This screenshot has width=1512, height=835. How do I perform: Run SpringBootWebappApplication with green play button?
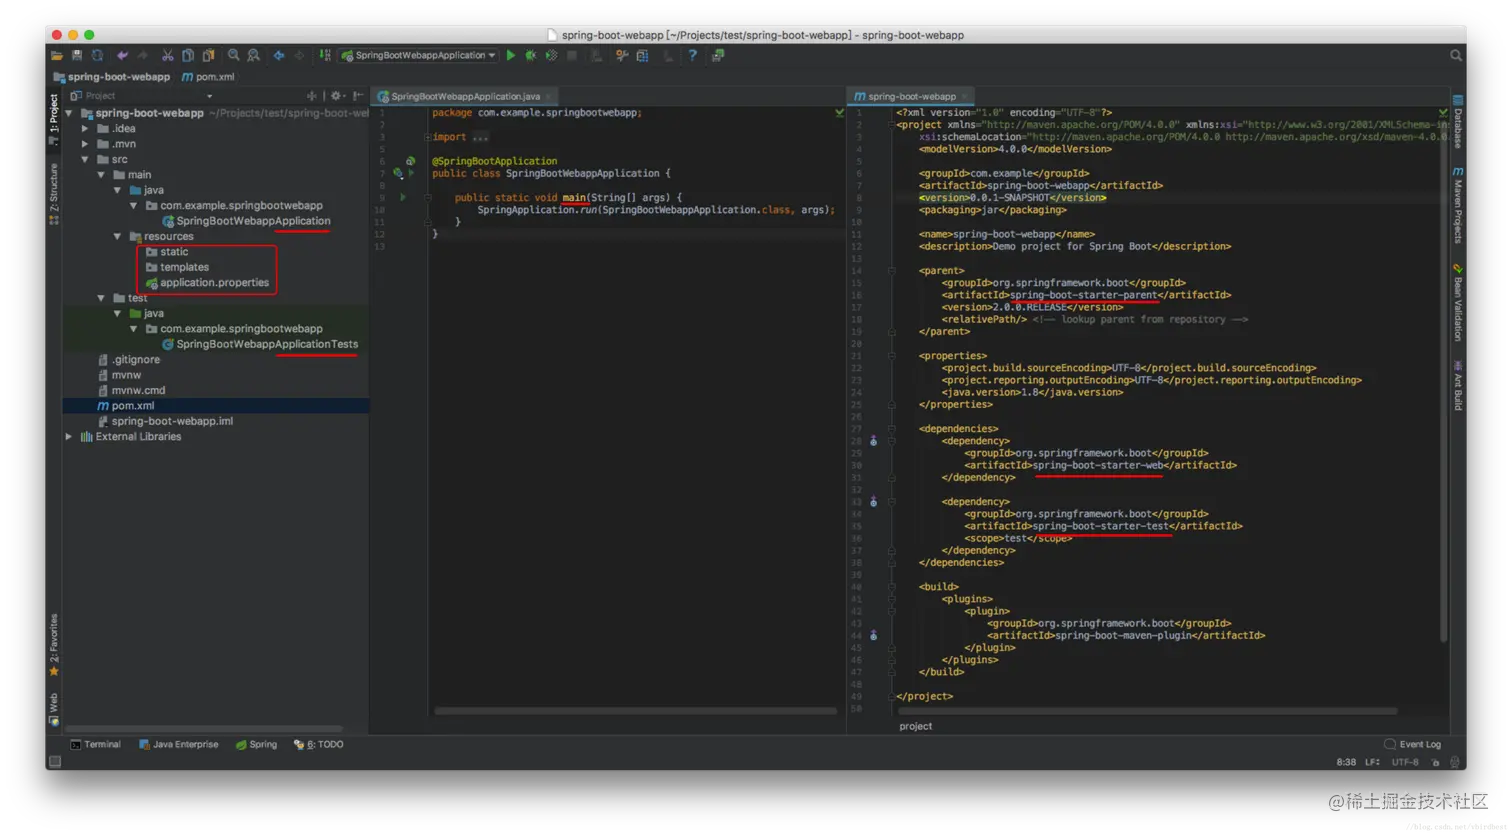pos(511,56)
